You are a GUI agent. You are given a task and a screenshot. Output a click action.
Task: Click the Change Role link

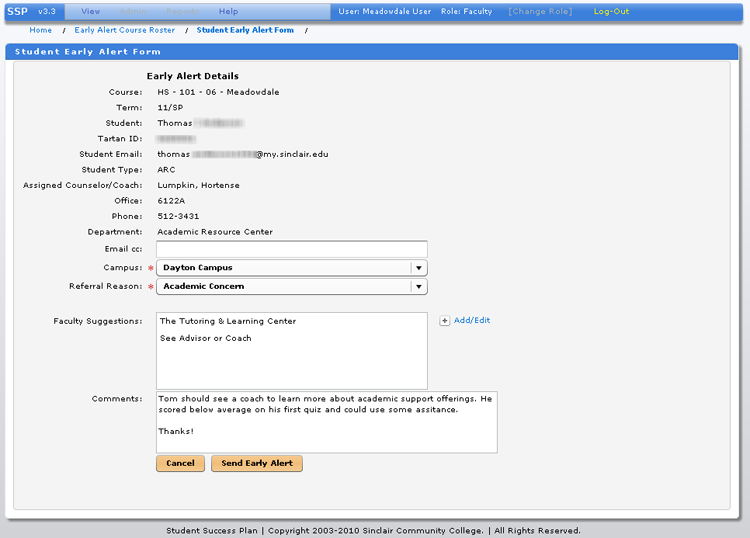point(539,11)
